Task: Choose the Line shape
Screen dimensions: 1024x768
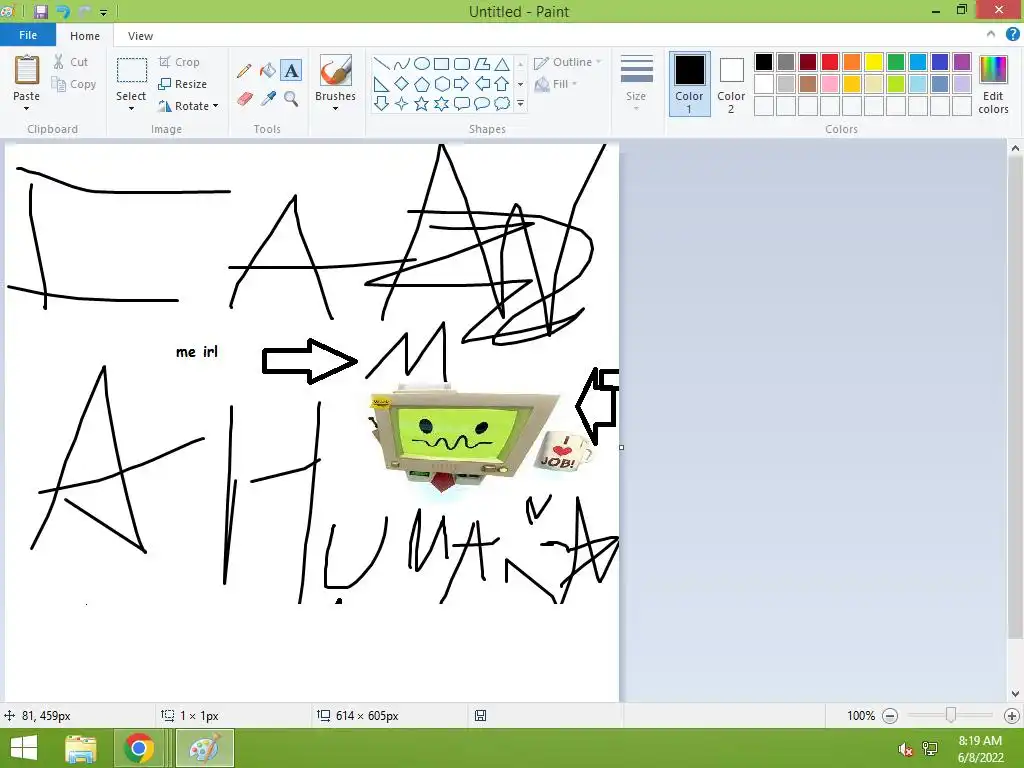Action: [381, 63]
